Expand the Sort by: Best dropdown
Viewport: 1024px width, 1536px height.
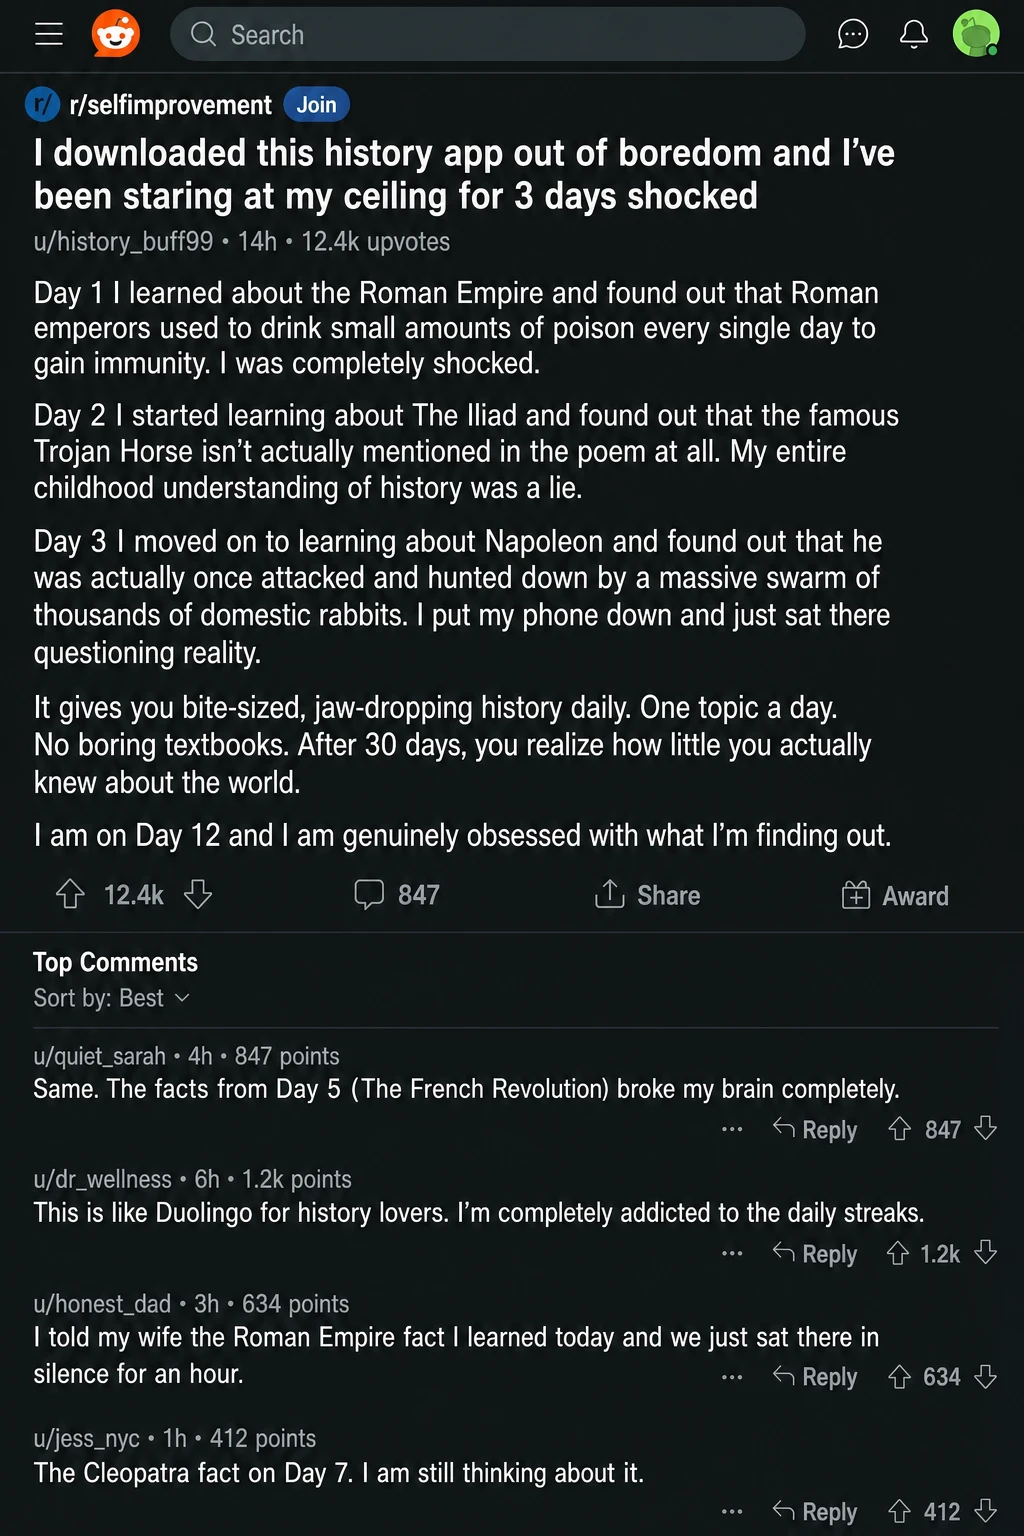point(111,998)
